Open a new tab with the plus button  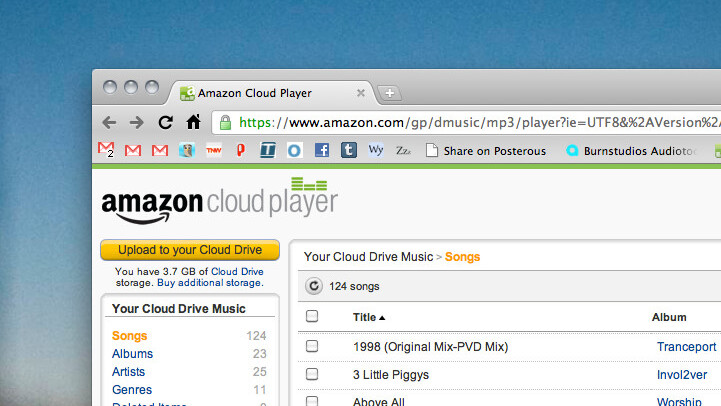pyautogui.click(x=389, y=94)
